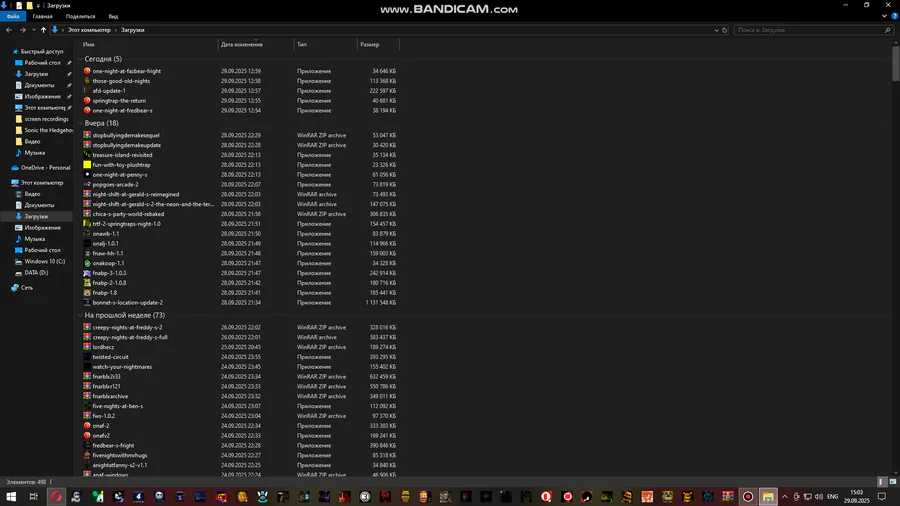The width and height of the screenshot is (900, 506).
Task: Open the Главная ribbon tab
Action: 42,17
